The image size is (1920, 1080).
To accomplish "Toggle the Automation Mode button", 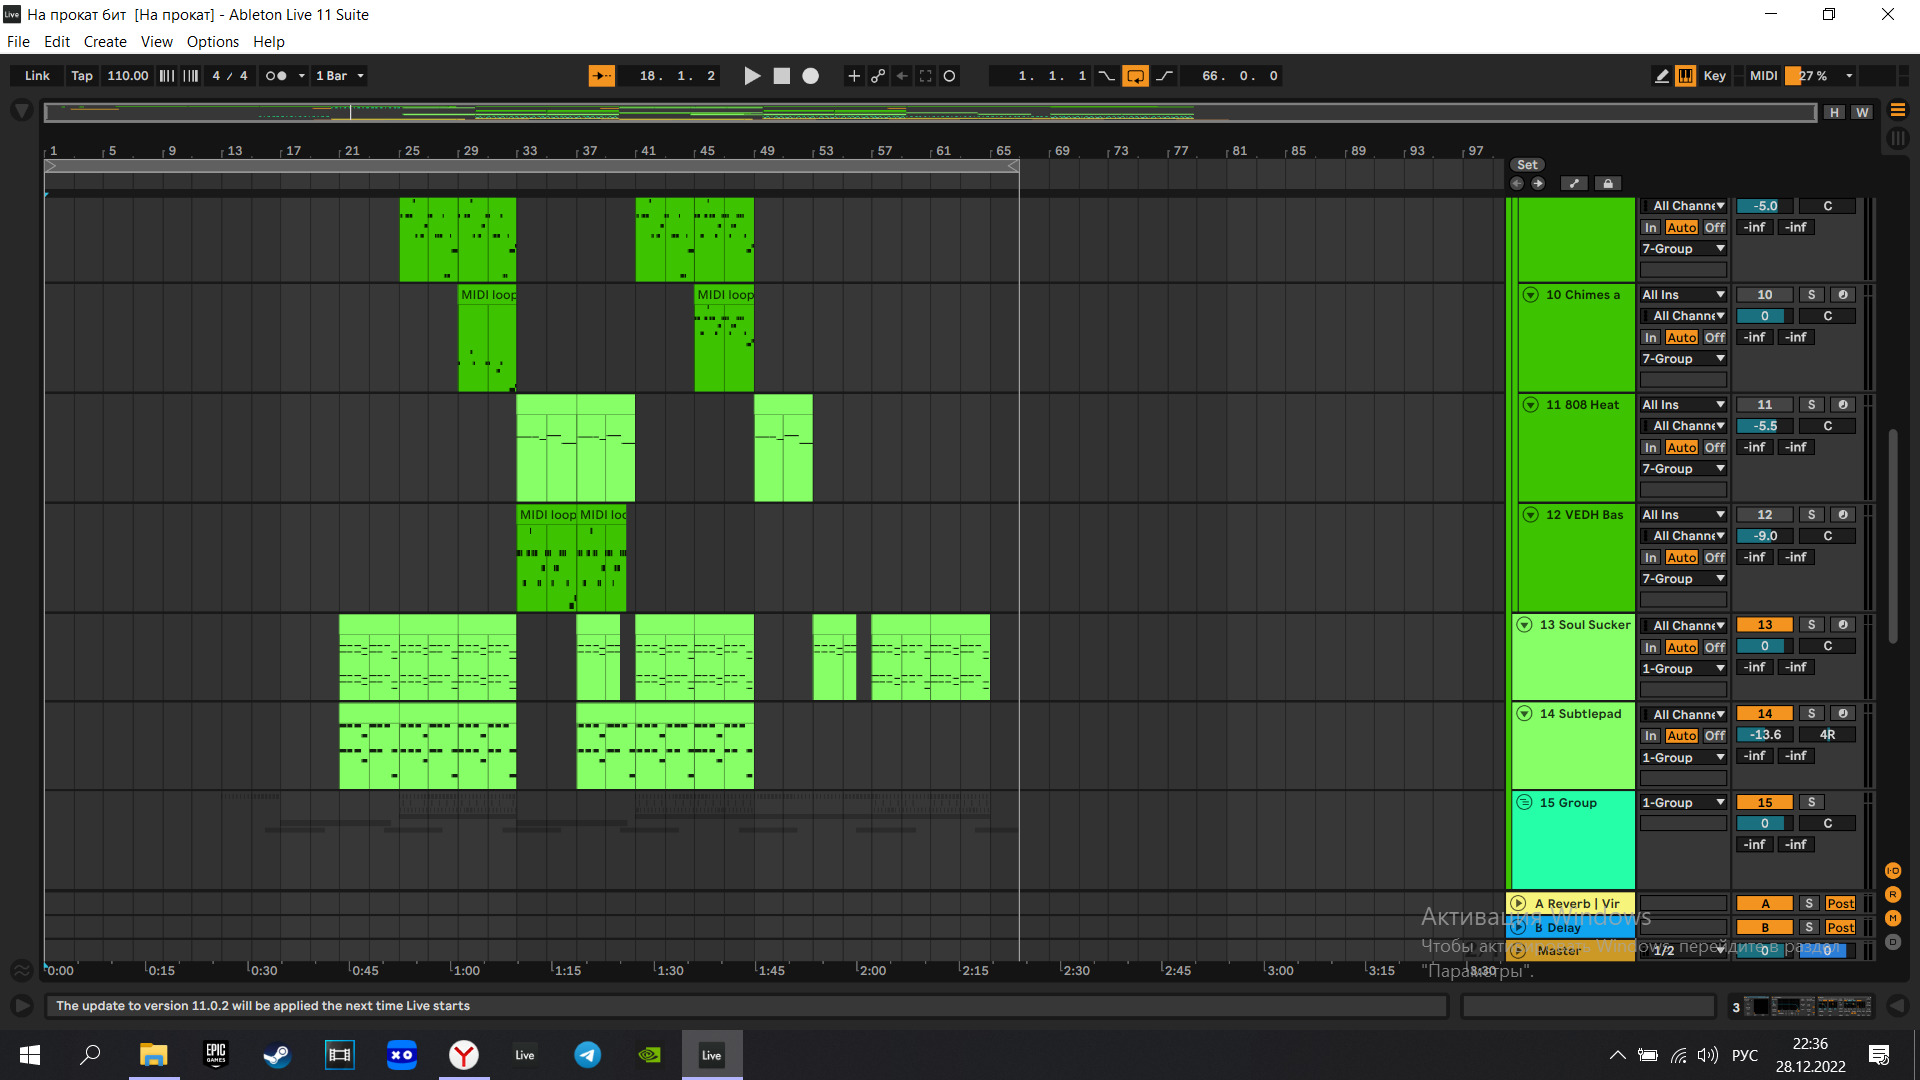I will click(x=1574, y=184).
